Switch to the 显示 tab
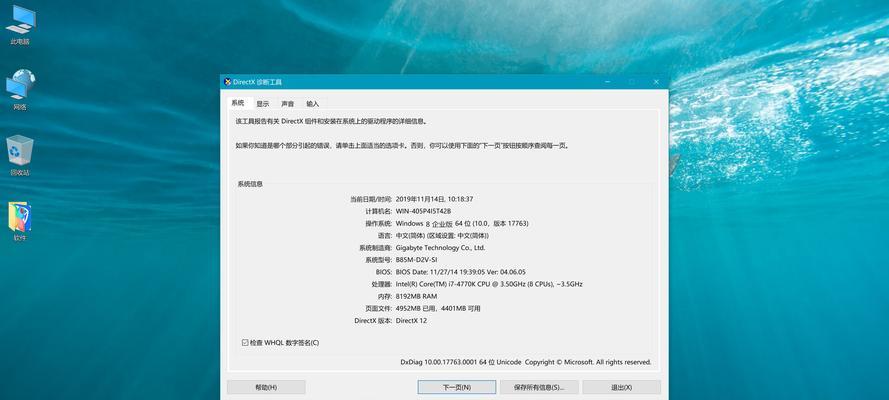 pos(263,104)
